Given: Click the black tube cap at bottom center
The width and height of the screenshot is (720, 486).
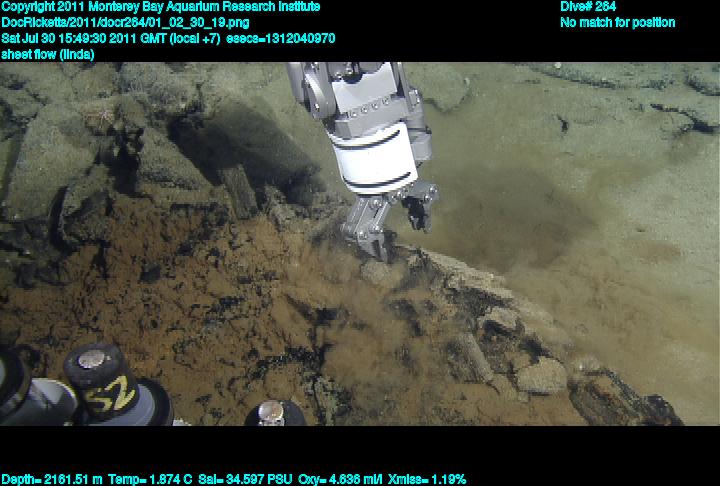Looking at the screenshot, I should (272, 412).
